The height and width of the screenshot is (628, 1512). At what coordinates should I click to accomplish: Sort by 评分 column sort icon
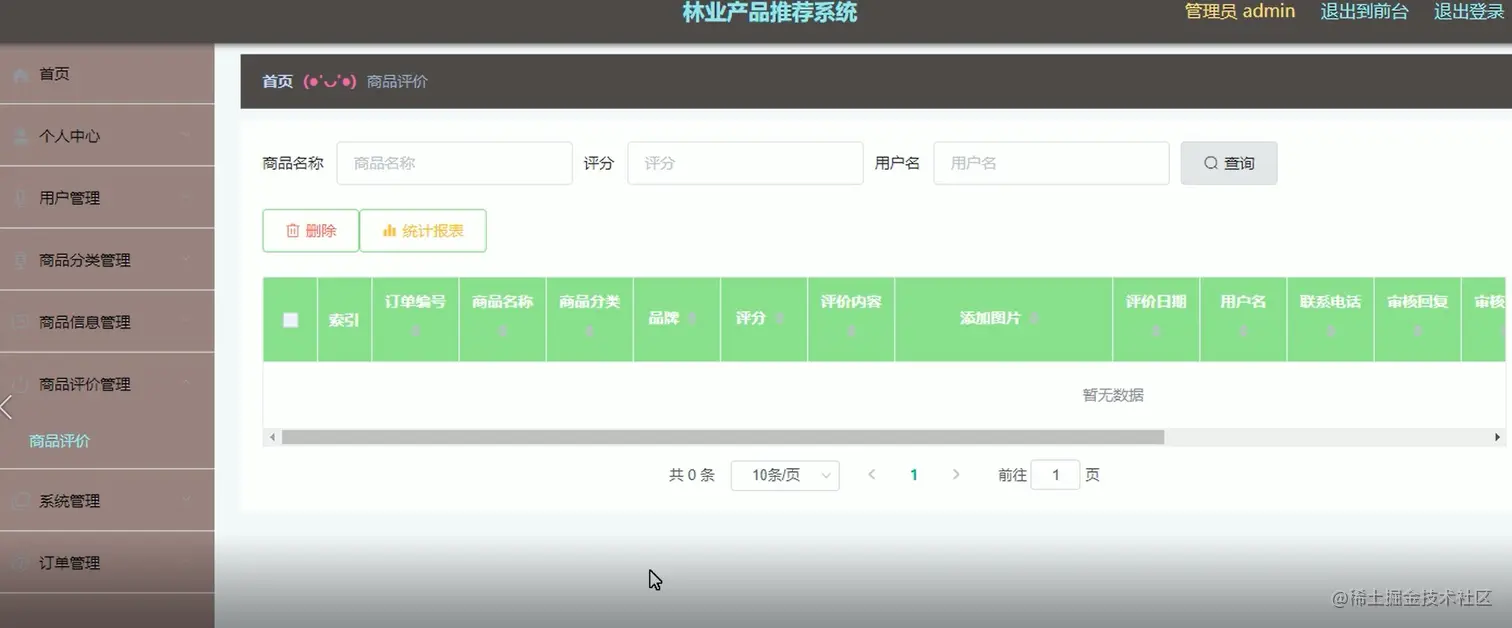(x=779, y=318)
